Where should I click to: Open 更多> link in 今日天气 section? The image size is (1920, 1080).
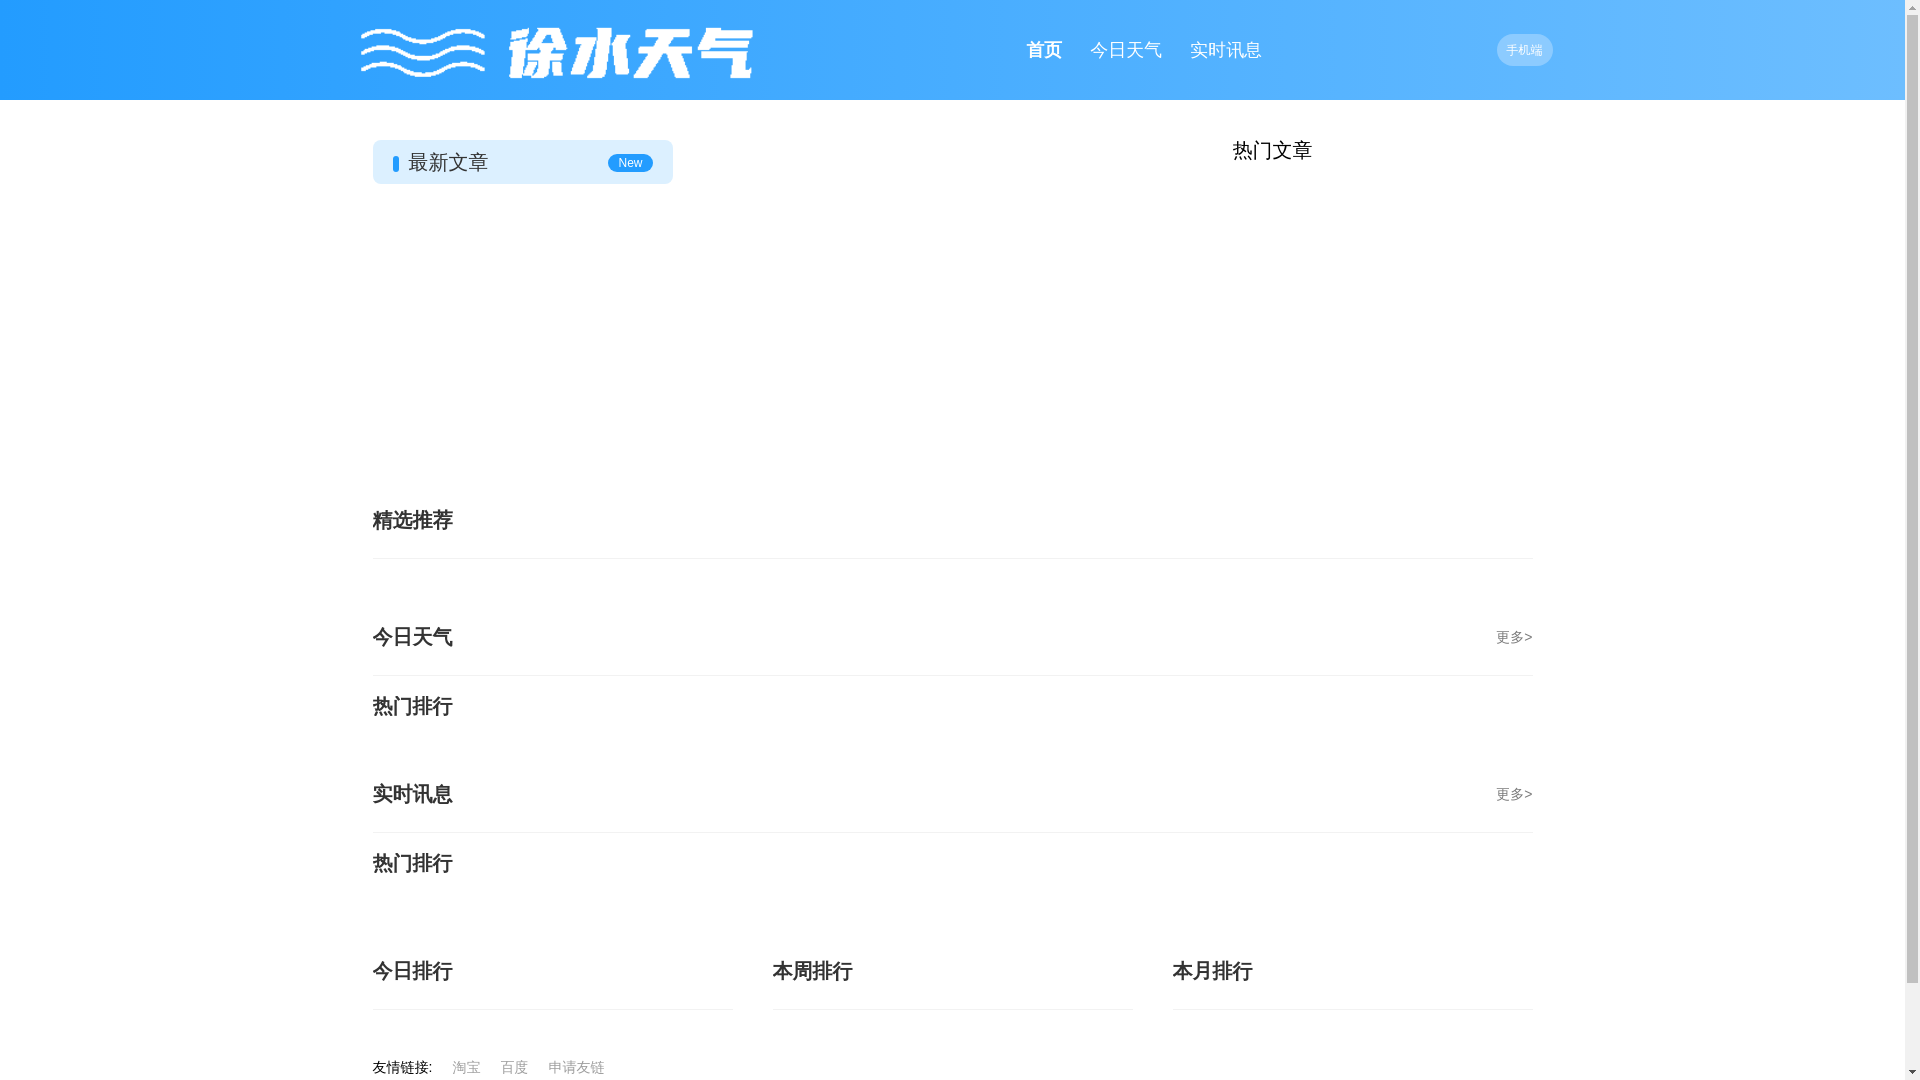1514,637
